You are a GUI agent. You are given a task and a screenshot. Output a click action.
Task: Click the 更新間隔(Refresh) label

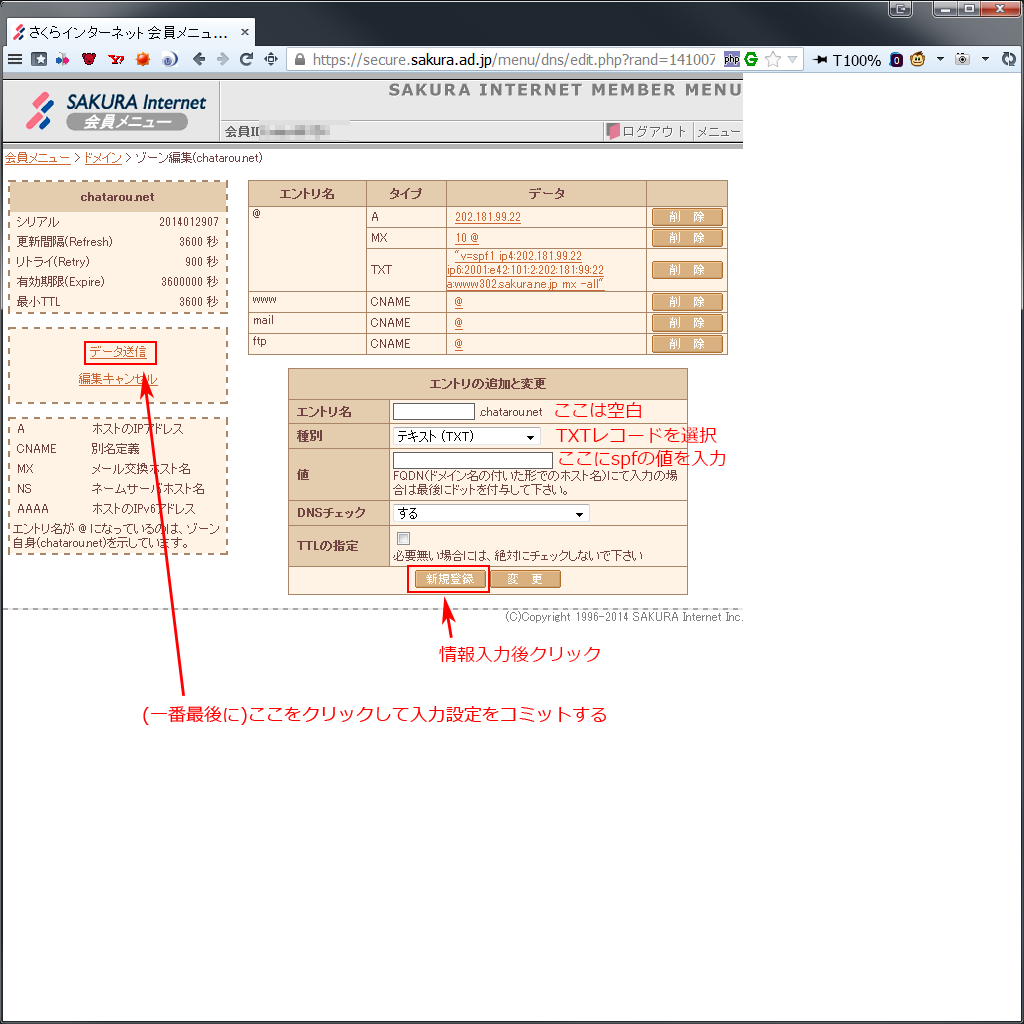[64, 242]
